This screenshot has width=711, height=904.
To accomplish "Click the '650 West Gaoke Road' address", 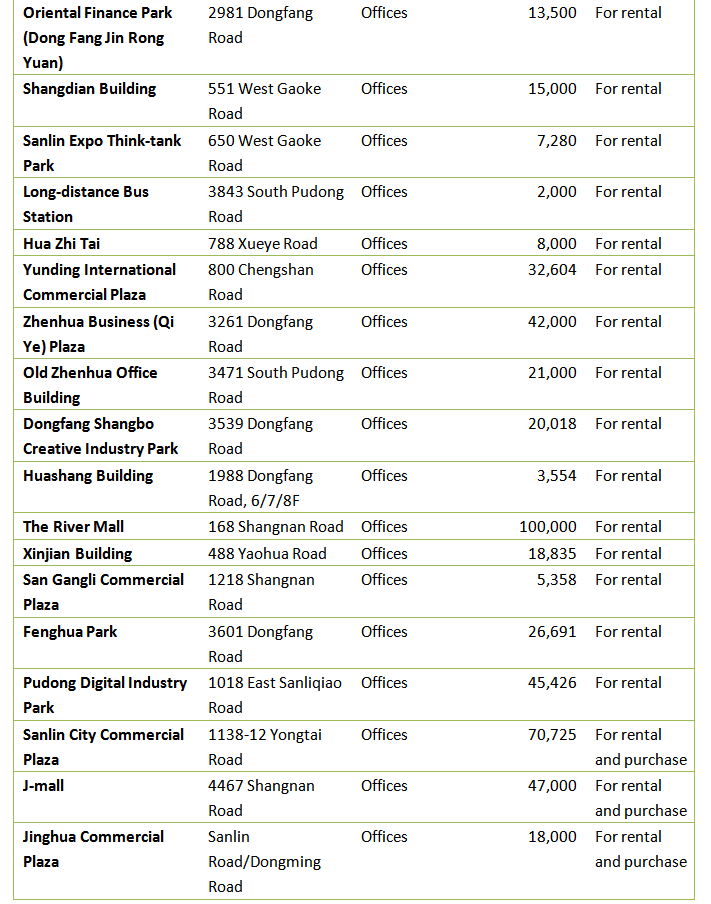I will pyautogui.click(x=265, y=153).
